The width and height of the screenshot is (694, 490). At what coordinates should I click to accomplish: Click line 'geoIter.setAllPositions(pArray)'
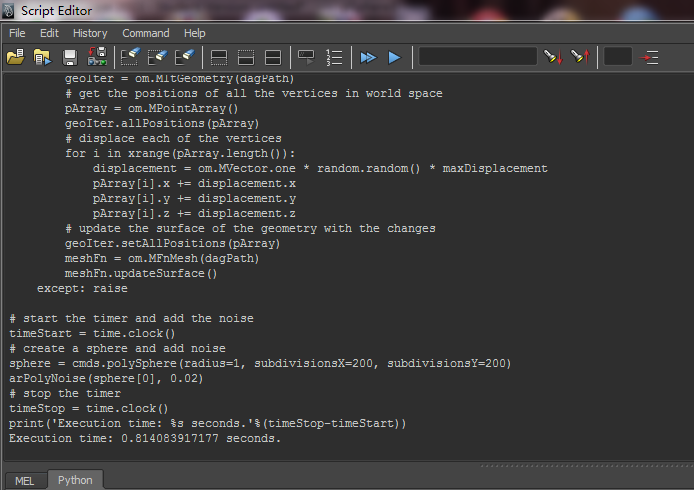coord(173,244)
